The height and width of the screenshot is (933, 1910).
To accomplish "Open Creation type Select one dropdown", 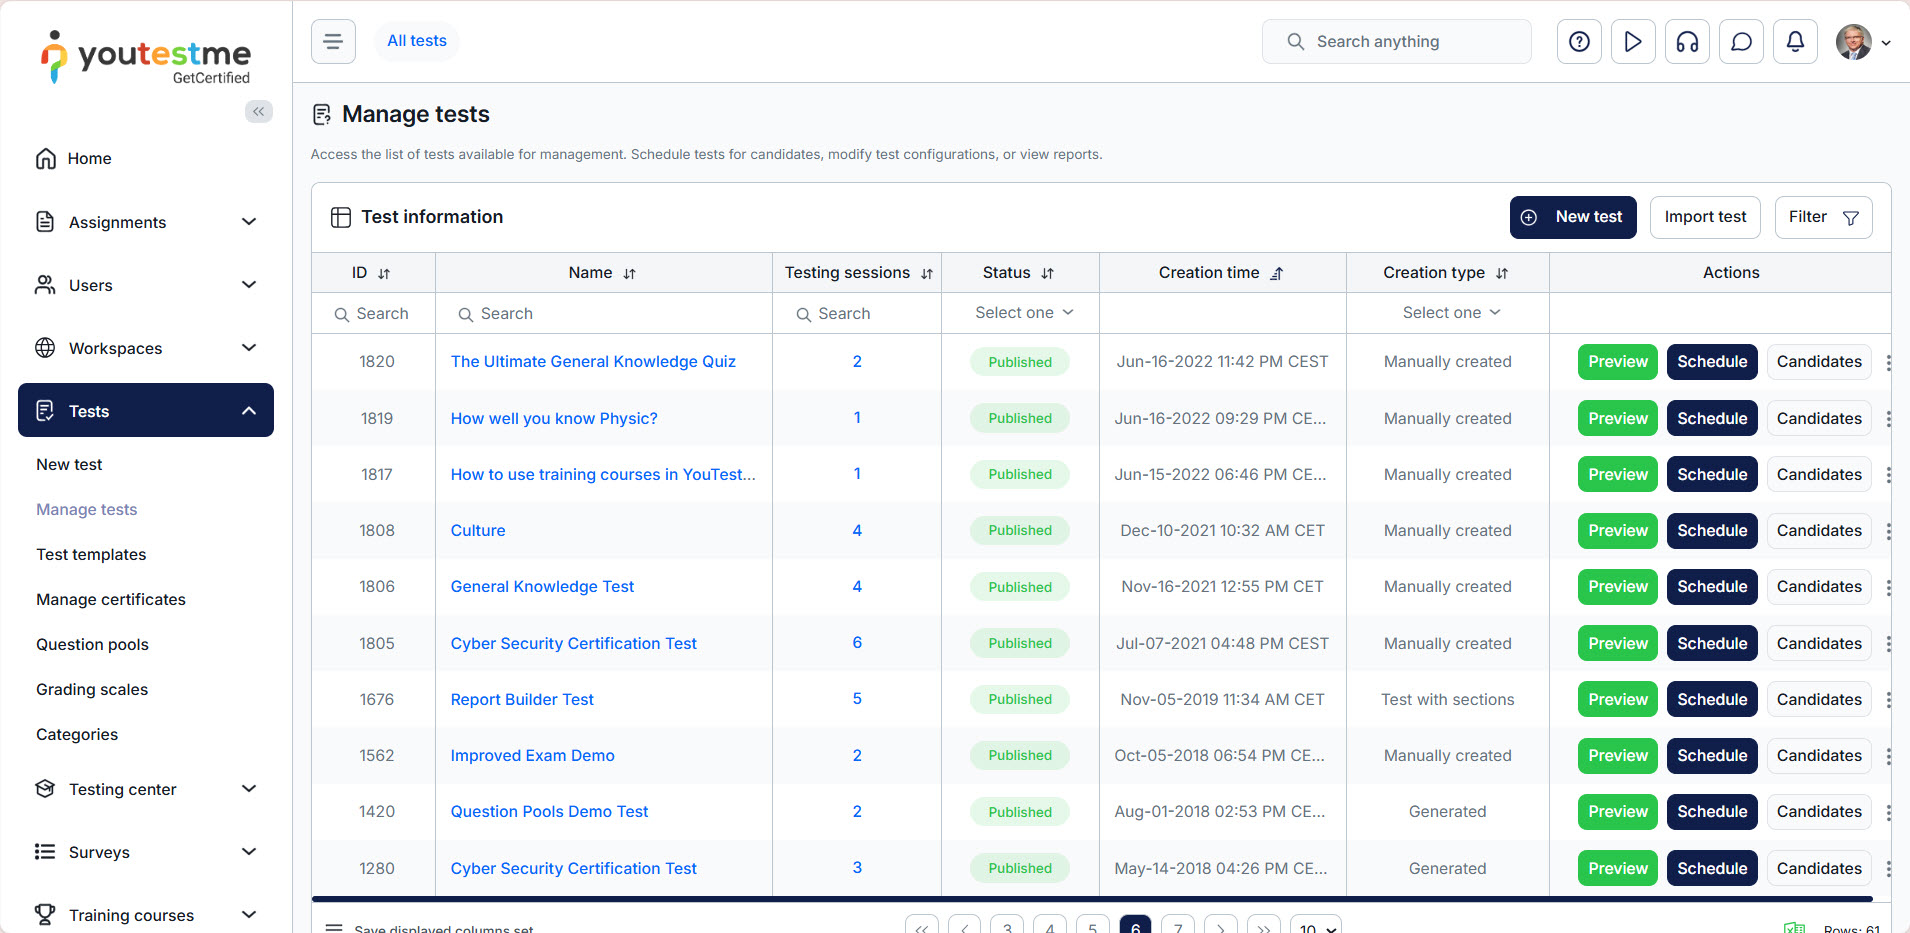I will (x=1450, y=313).
